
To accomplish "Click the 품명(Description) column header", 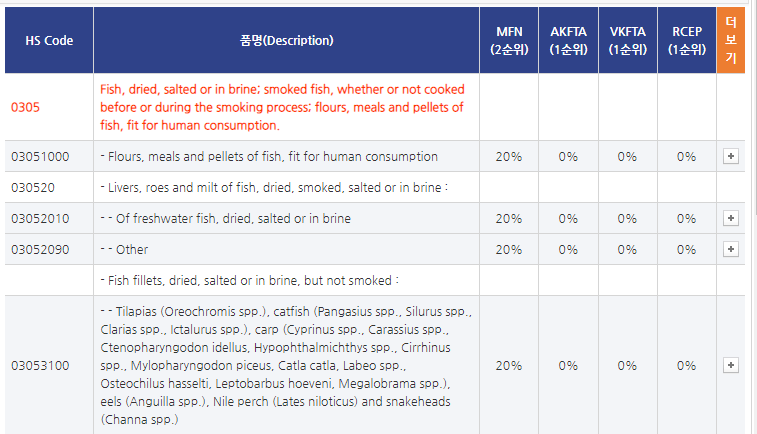I will (287, 41).
